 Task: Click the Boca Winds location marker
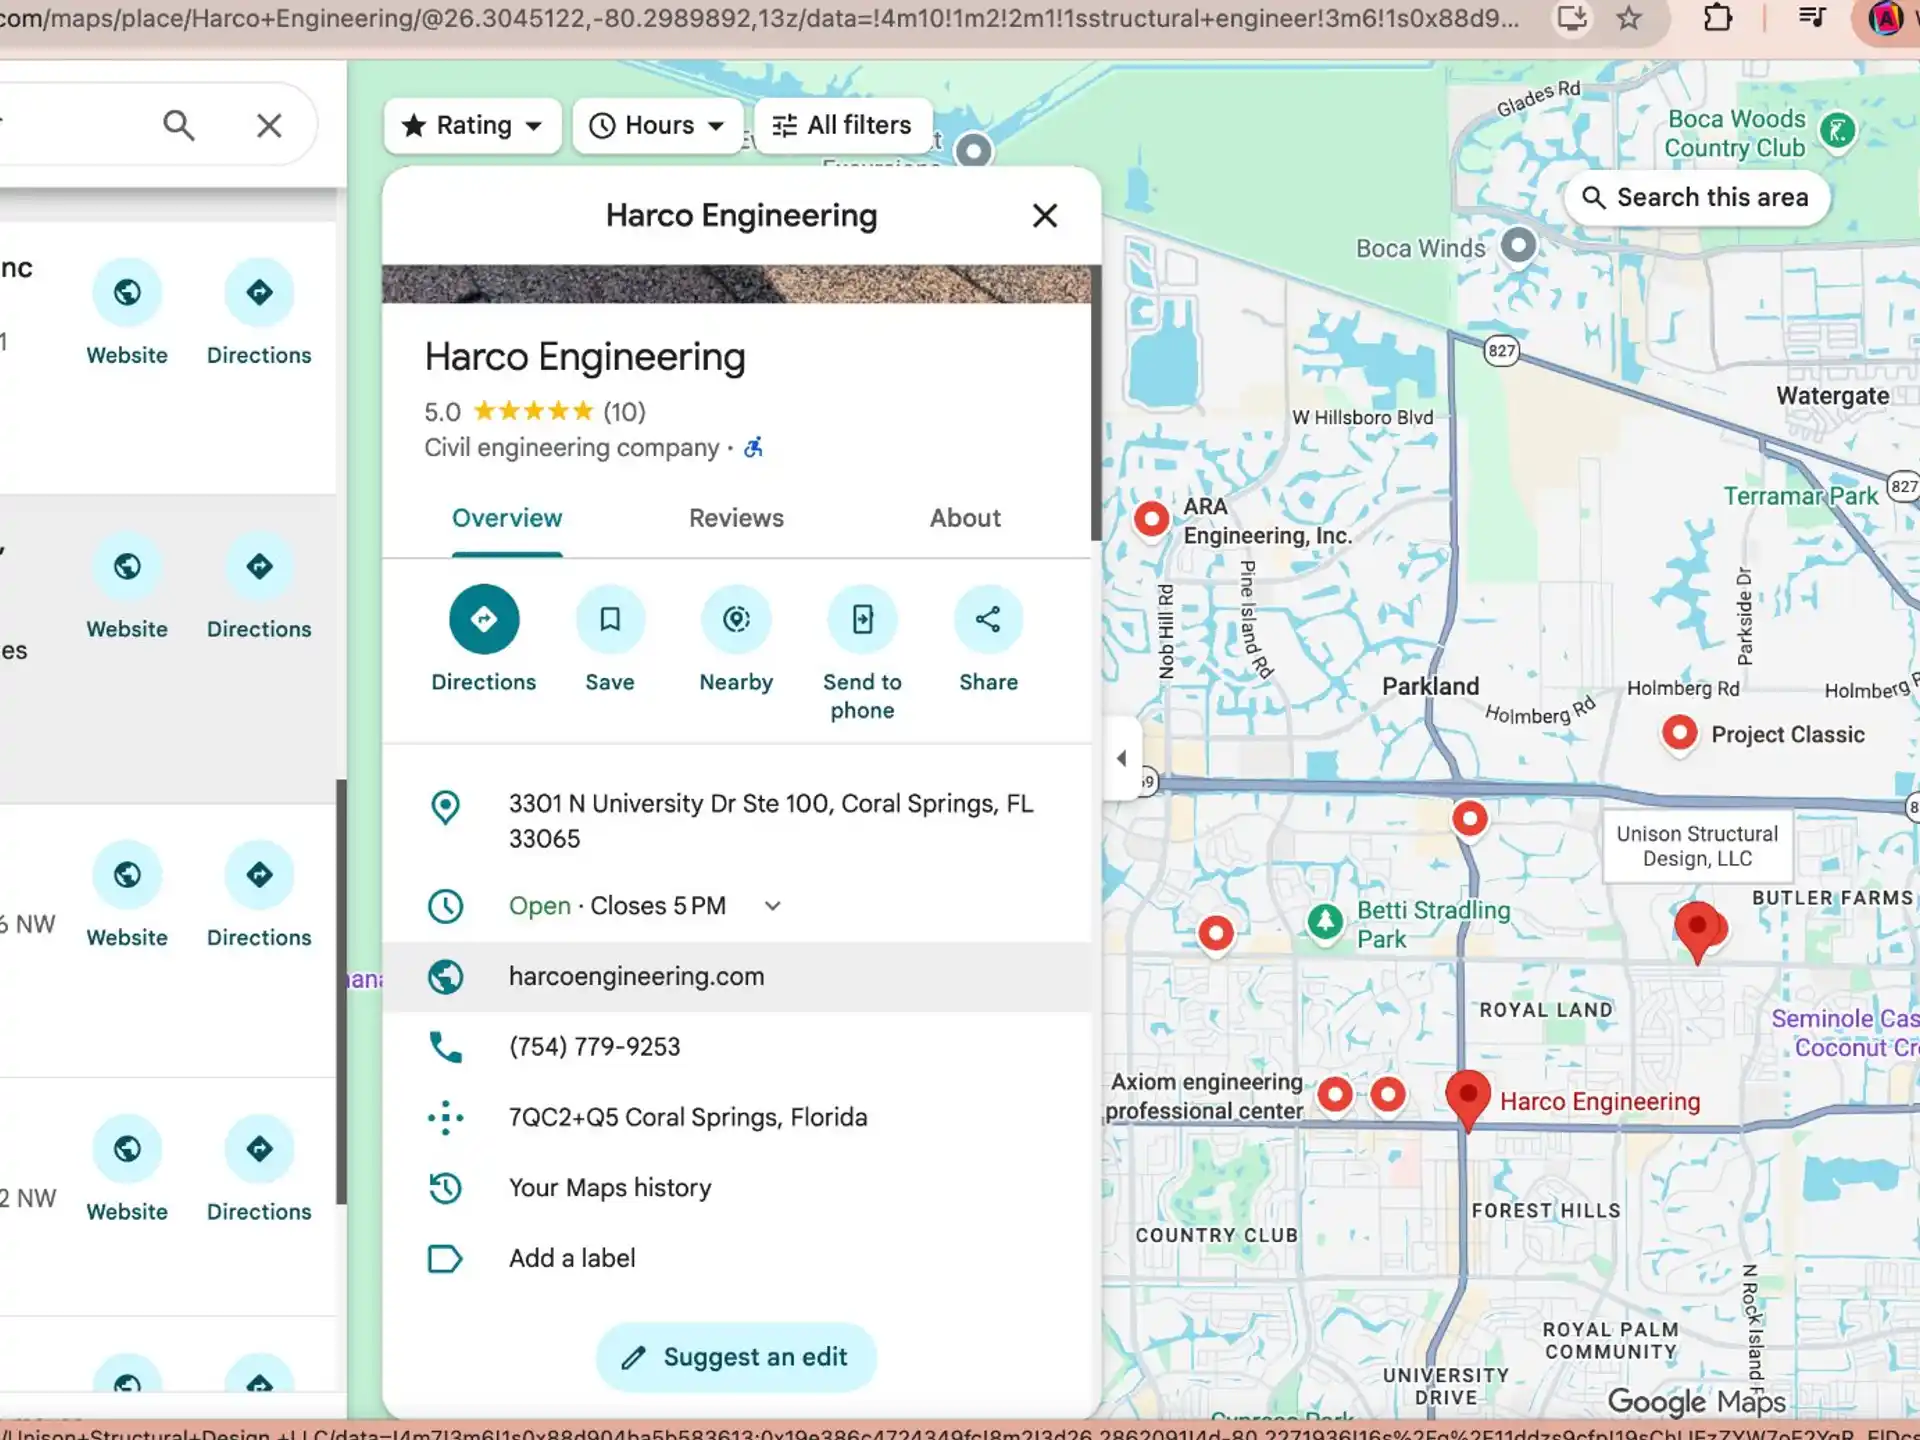tap(1518, 245)
